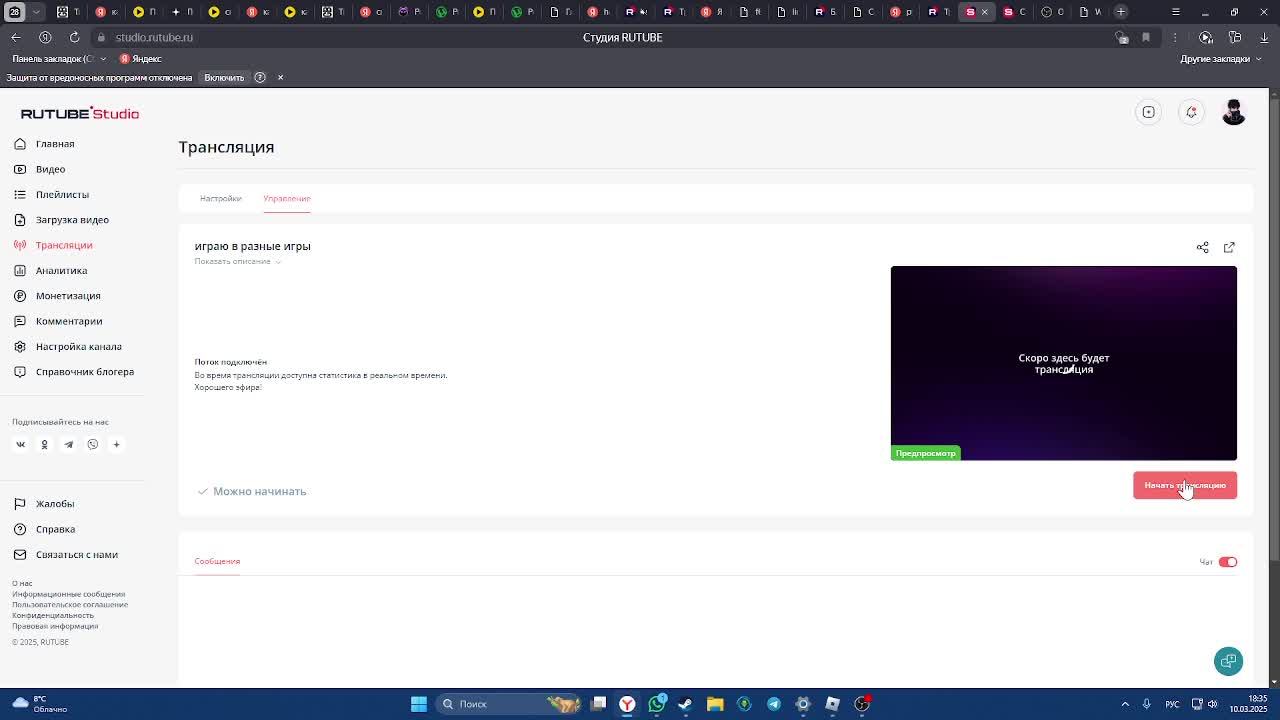The image size is (1280, 720).
Task: Click the share stream icon
Action: pyautogui.click(x=1203, y=247)
